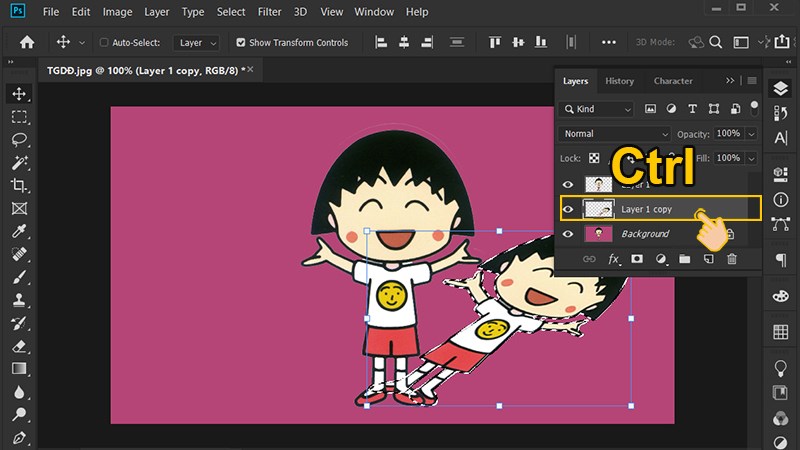Click the Align top edges icon
Viewport: 800px width, 450px height.
point(495,42)
